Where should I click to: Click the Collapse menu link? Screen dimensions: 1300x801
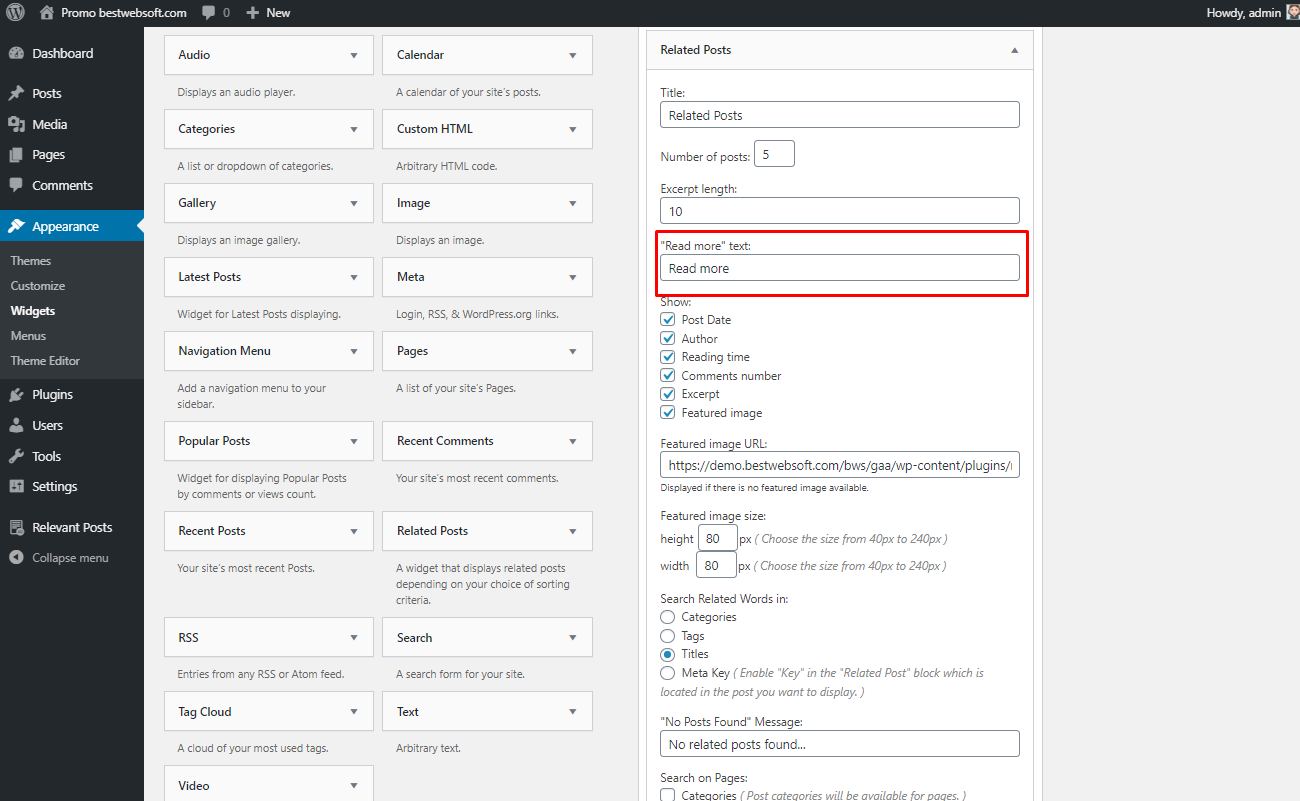pos(72,558)
